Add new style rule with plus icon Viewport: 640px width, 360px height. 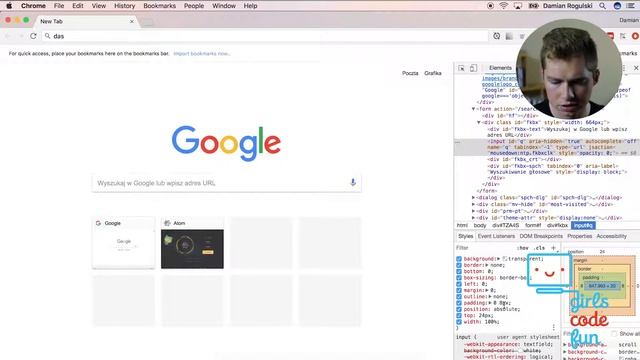553,248
